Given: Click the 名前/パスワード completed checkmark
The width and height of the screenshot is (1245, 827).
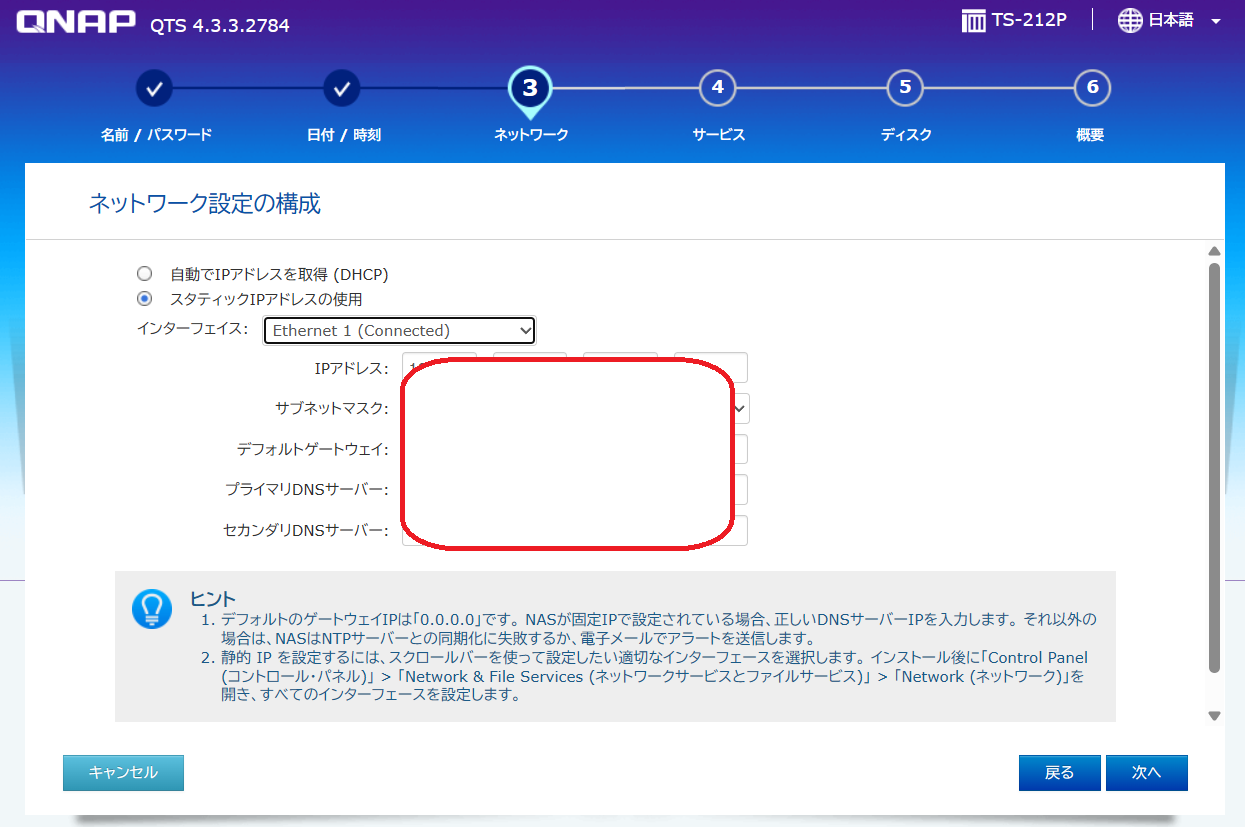Looking at the screenshot, I should tap(154, 88).
